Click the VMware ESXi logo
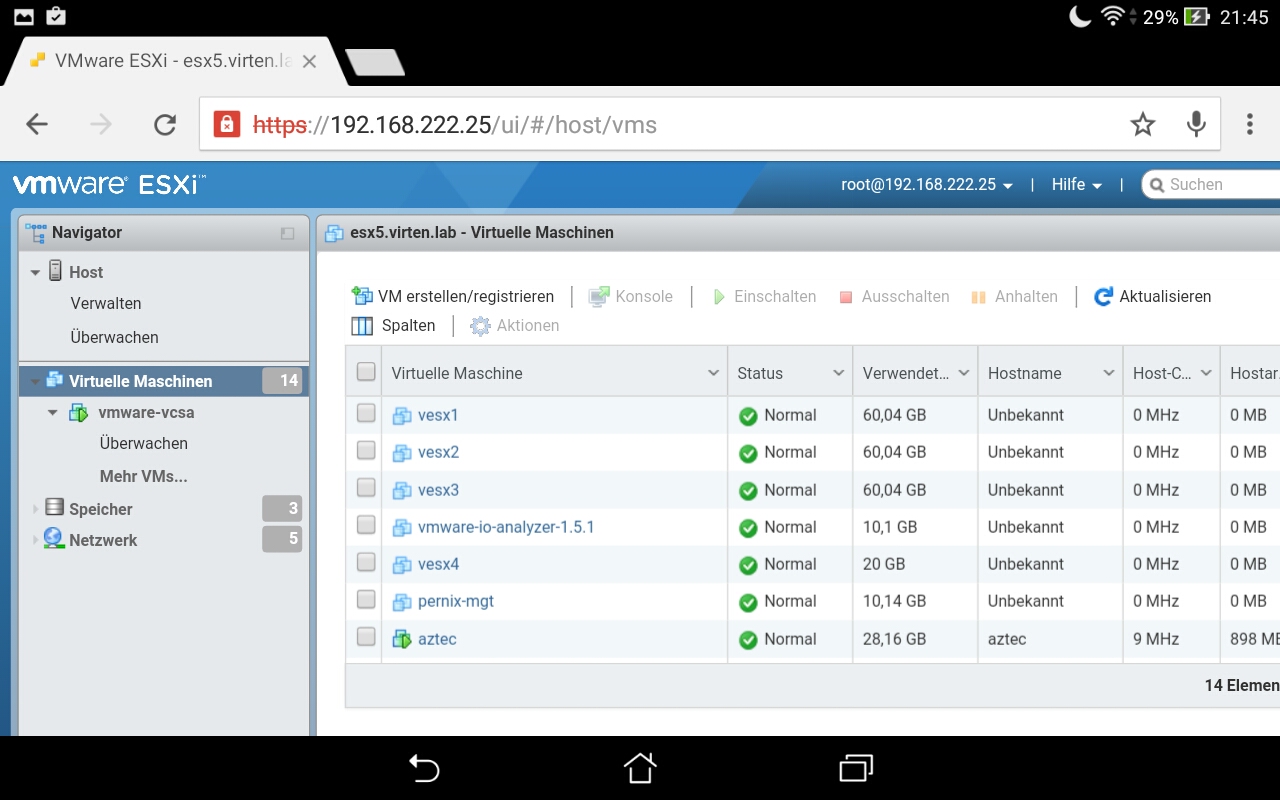1280x800 pixels. 109,184
